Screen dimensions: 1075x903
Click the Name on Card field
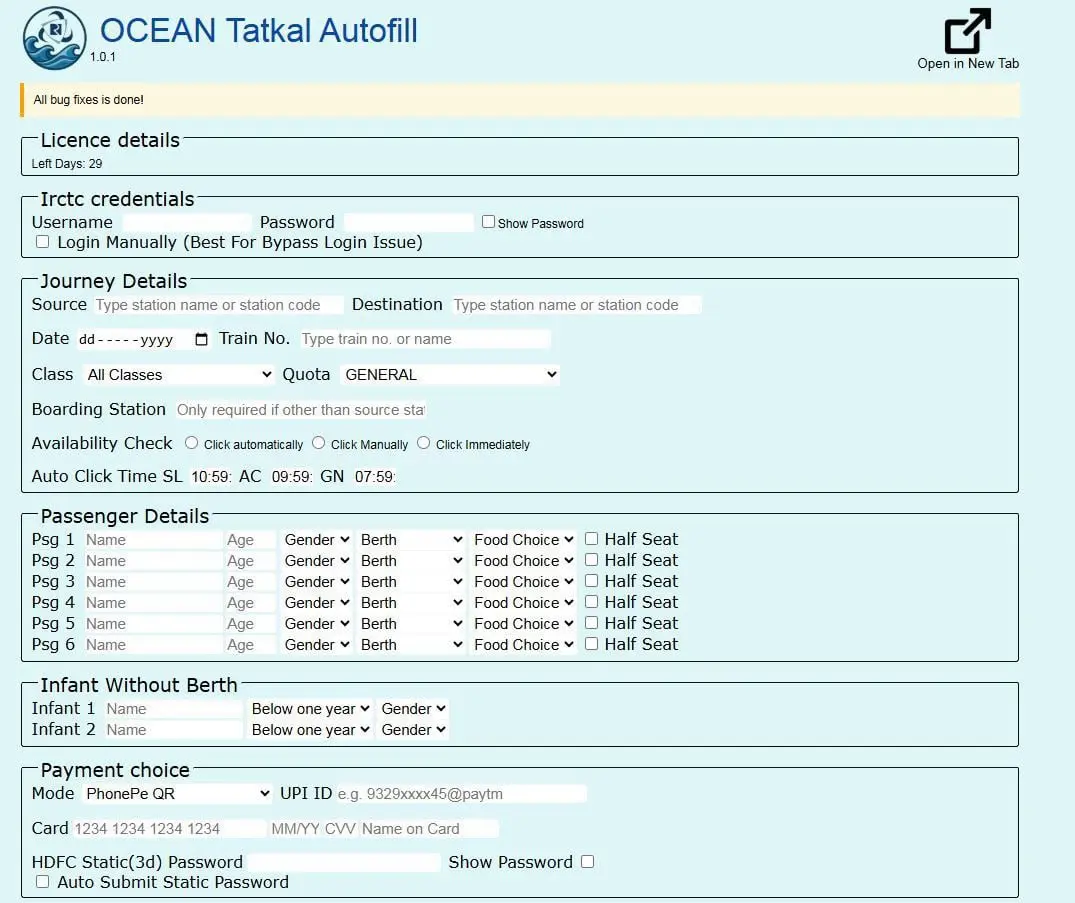[429, 828]
